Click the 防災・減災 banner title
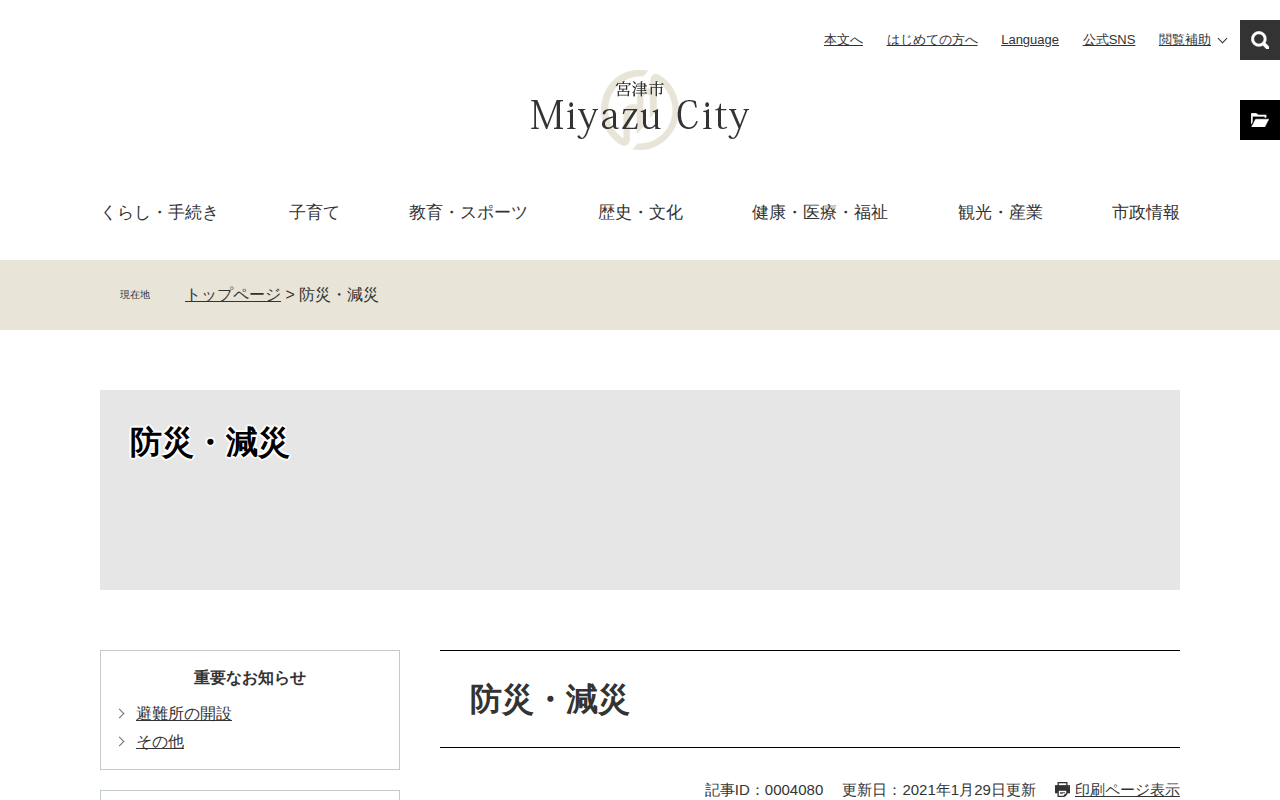 coord(209,442)
